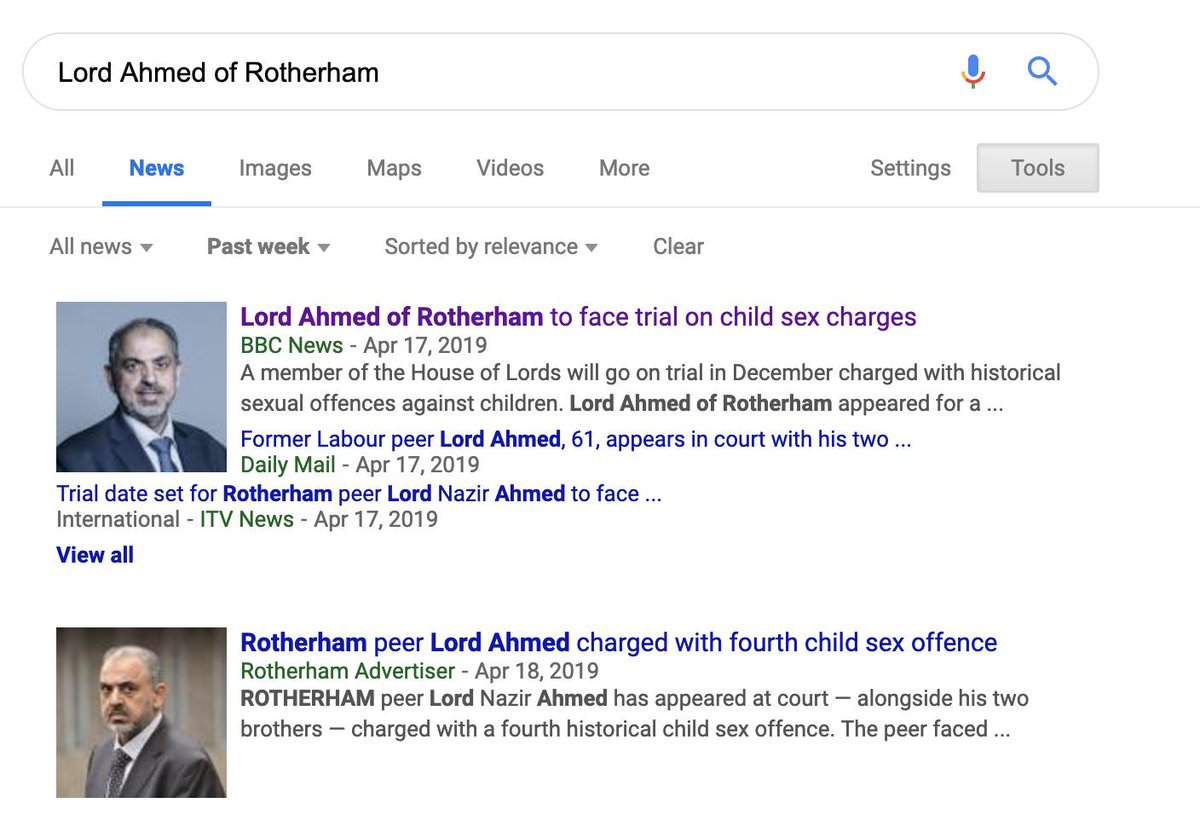The width and height of the screenshot is (1200, 832).
Task: Click the snippet starting 'ROTHERHAM peer Lord Nazir'
Action: pyautogui.click(x=635, y=713)
